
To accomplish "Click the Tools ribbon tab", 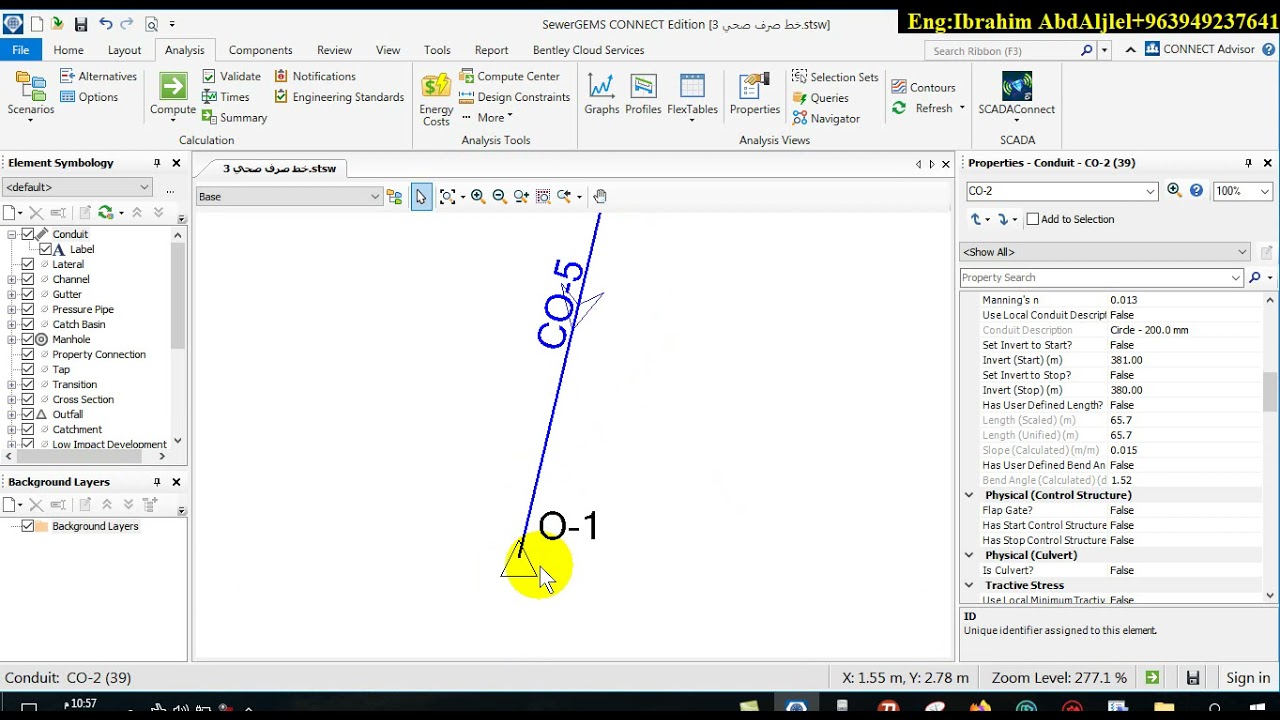I will (x=437, y=50).
